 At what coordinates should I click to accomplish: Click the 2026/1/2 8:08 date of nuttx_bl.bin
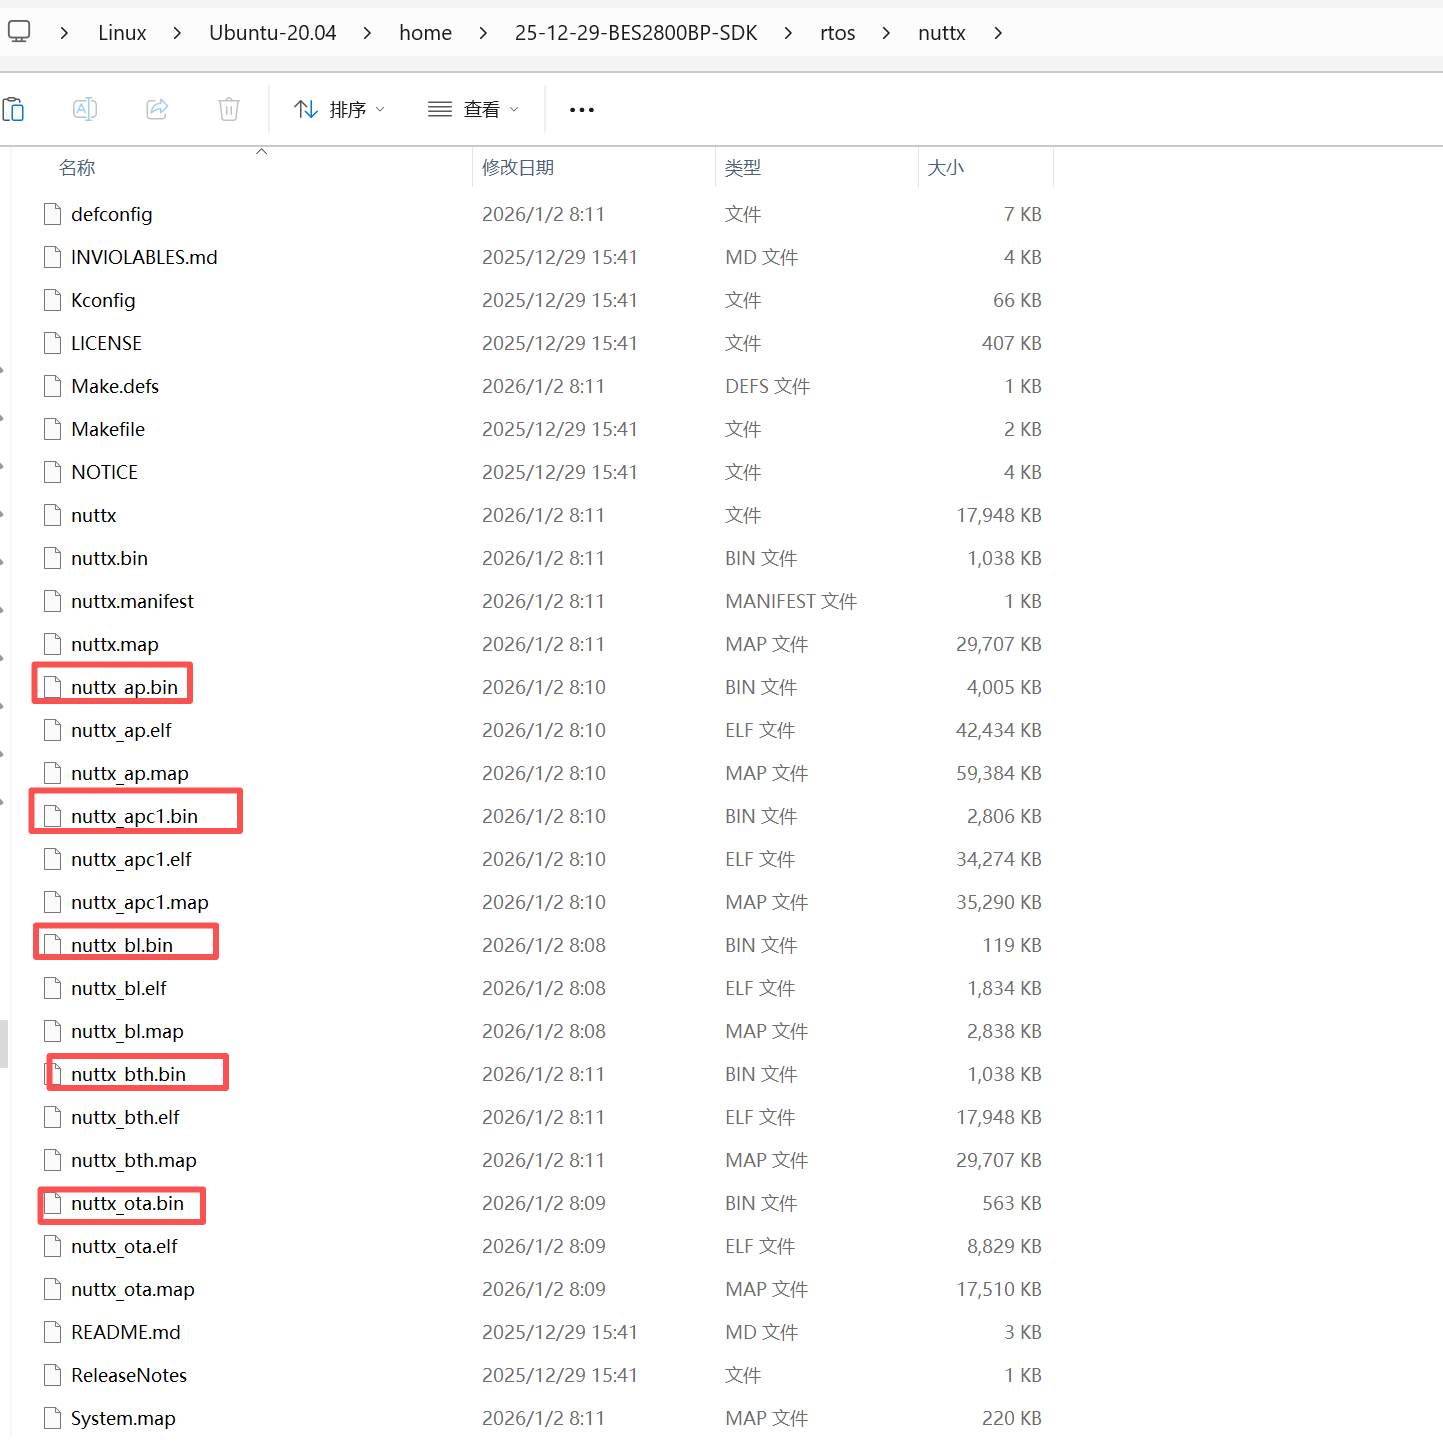pyautogui.click(x=544, y=945)
